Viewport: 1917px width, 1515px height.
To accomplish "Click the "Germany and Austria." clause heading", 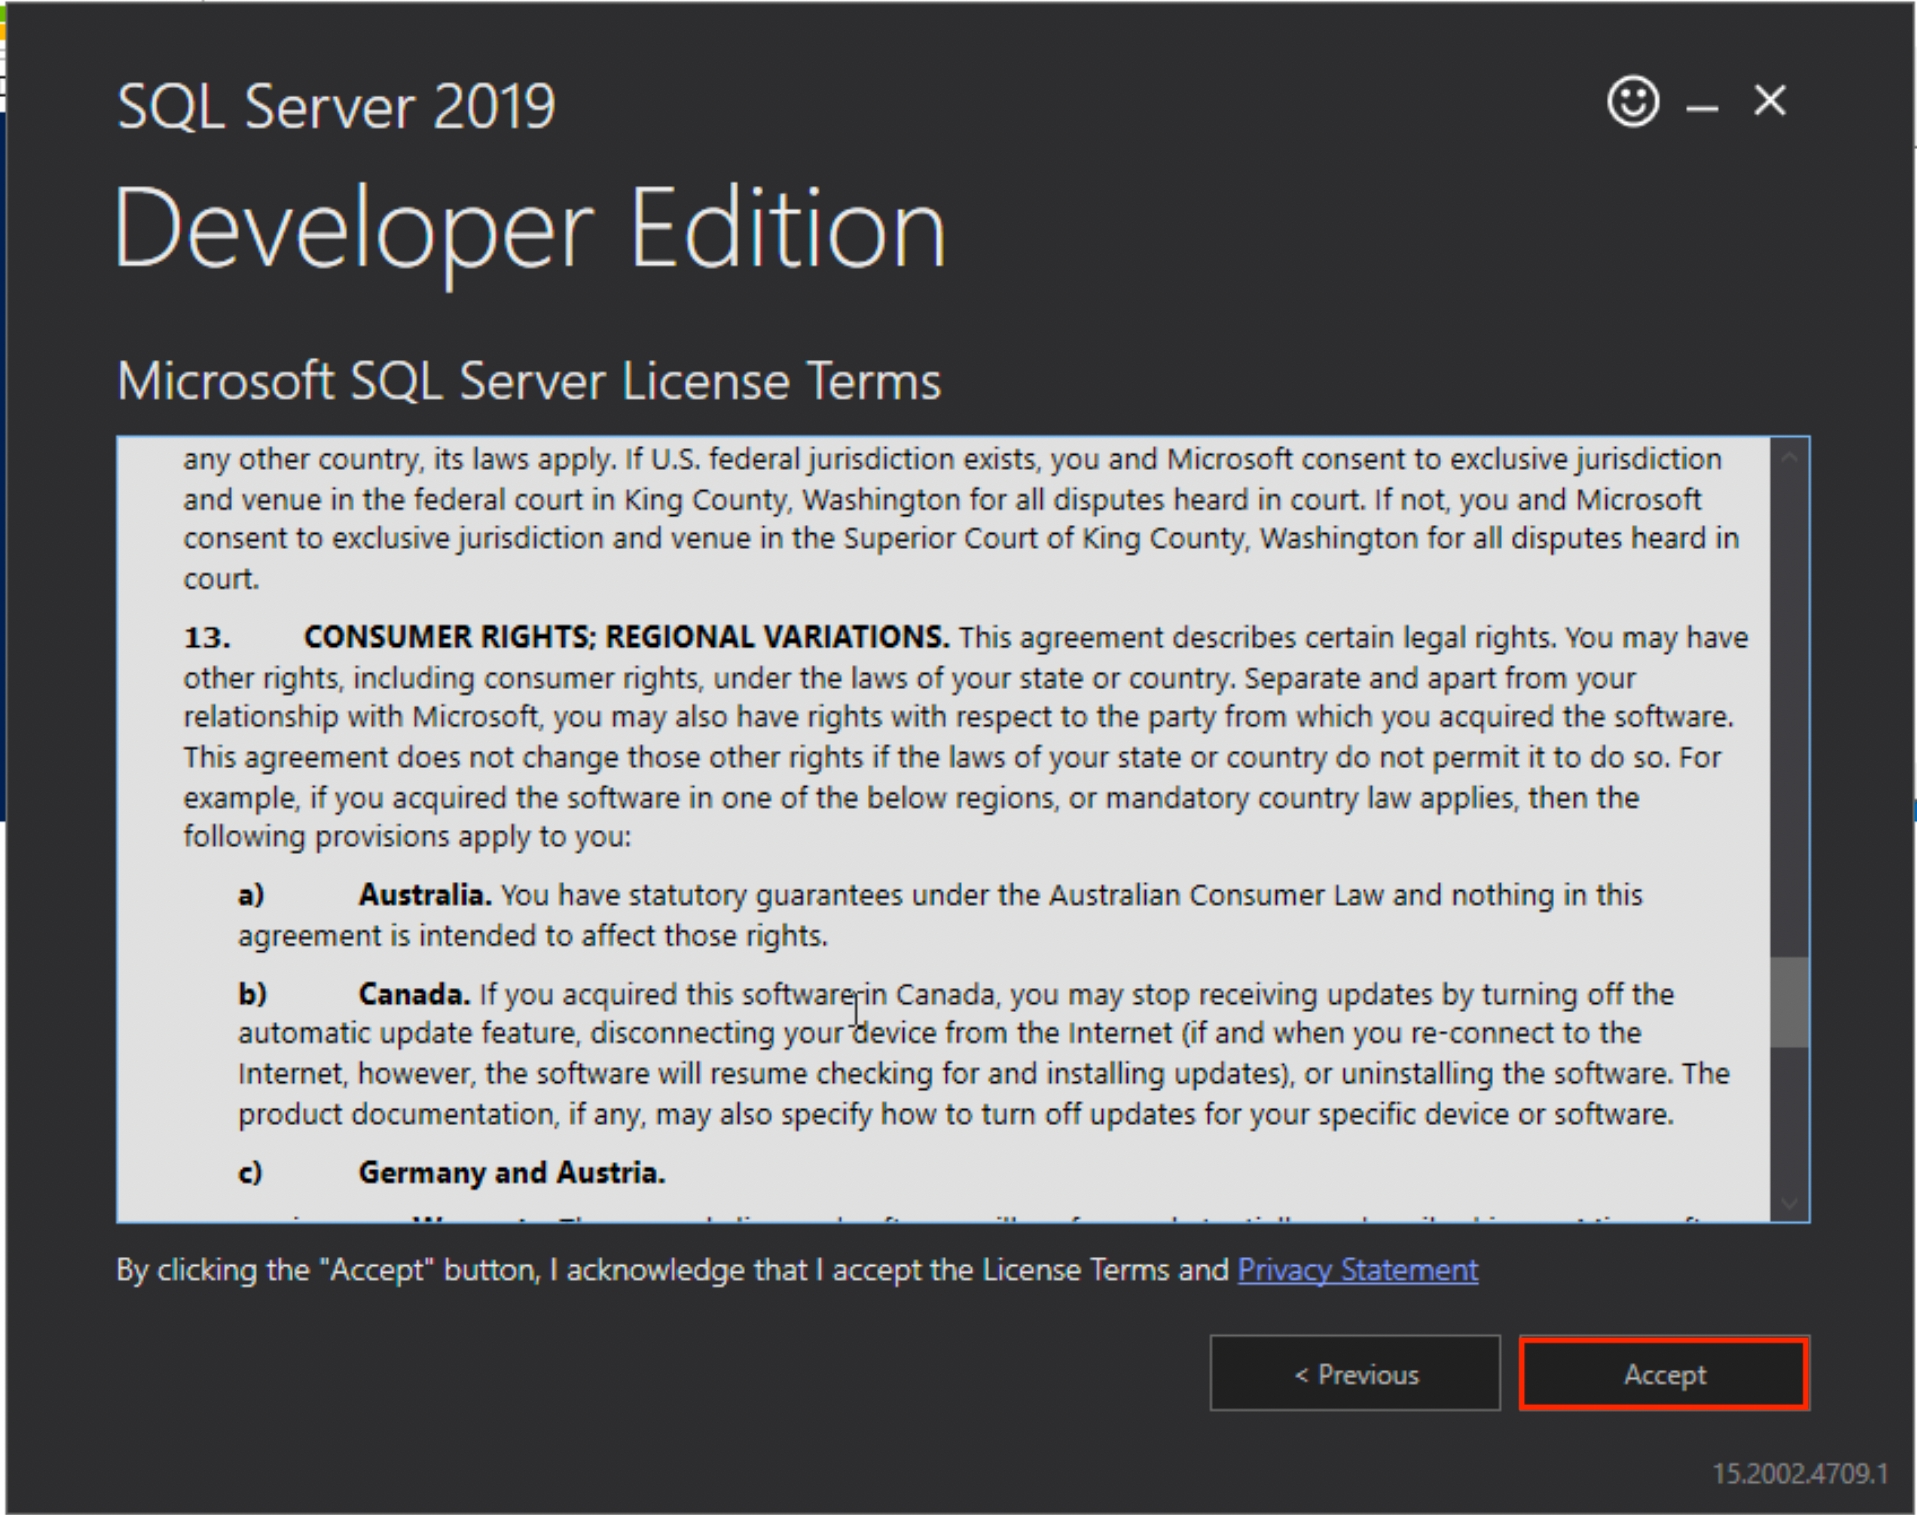I will point(512,1172).
